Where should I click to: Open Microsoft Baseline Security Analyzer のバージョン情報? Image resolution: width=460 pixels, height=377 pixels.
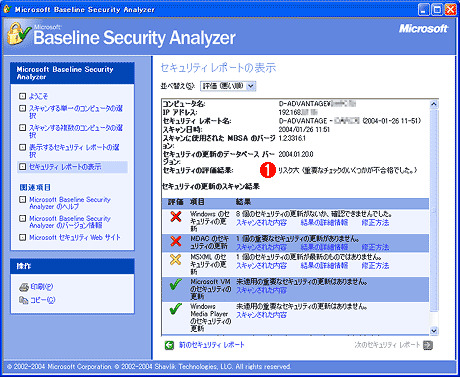(70, 222)
